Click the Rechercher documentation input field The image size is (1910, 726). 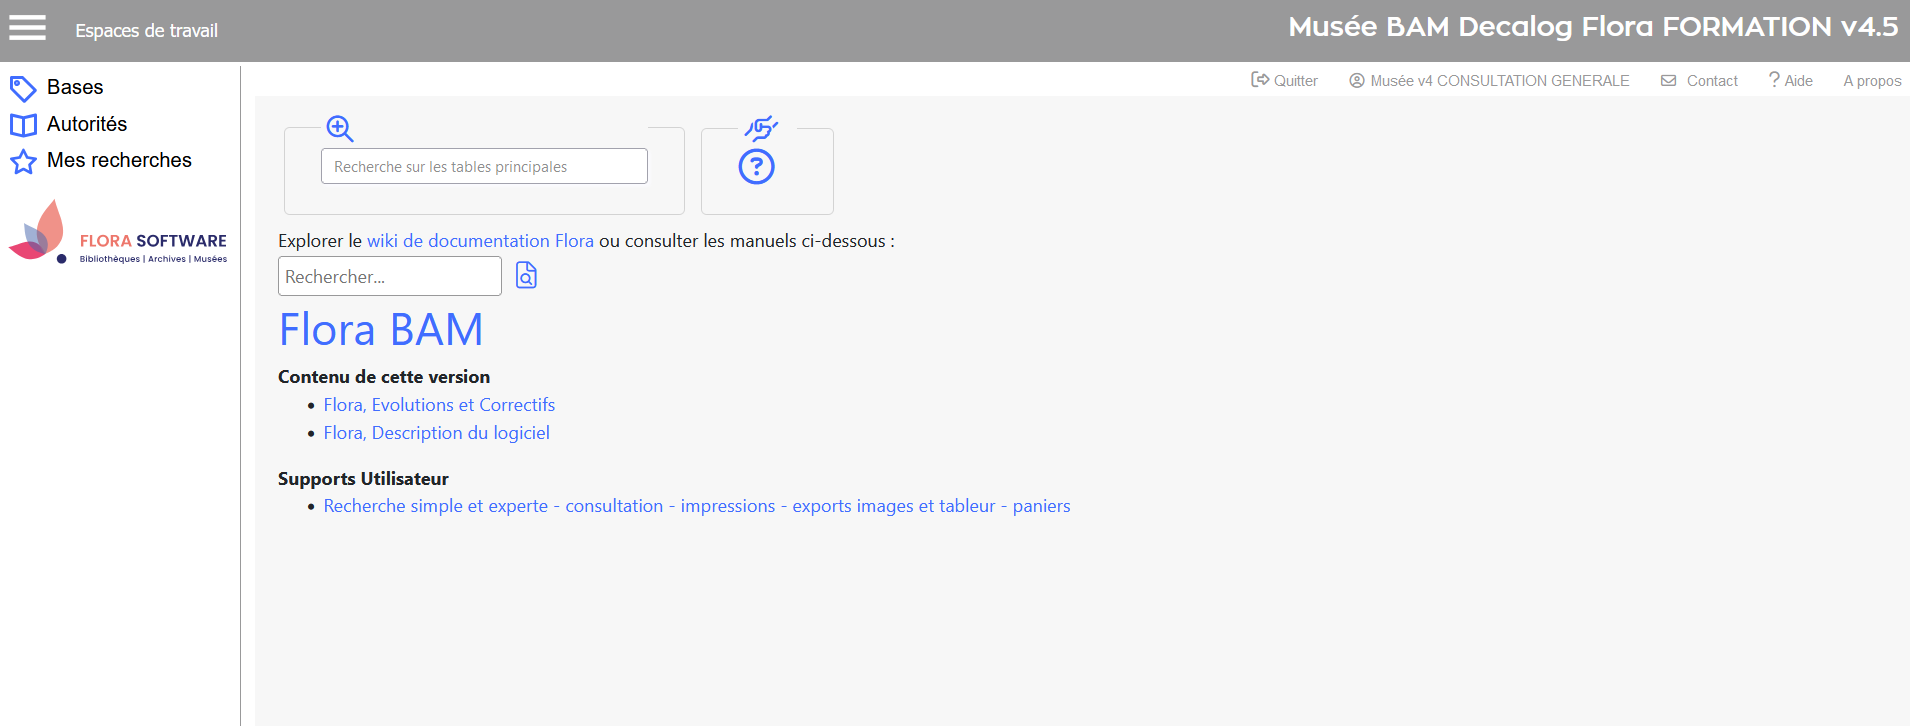pyautogui.click(x=389, y=277)
